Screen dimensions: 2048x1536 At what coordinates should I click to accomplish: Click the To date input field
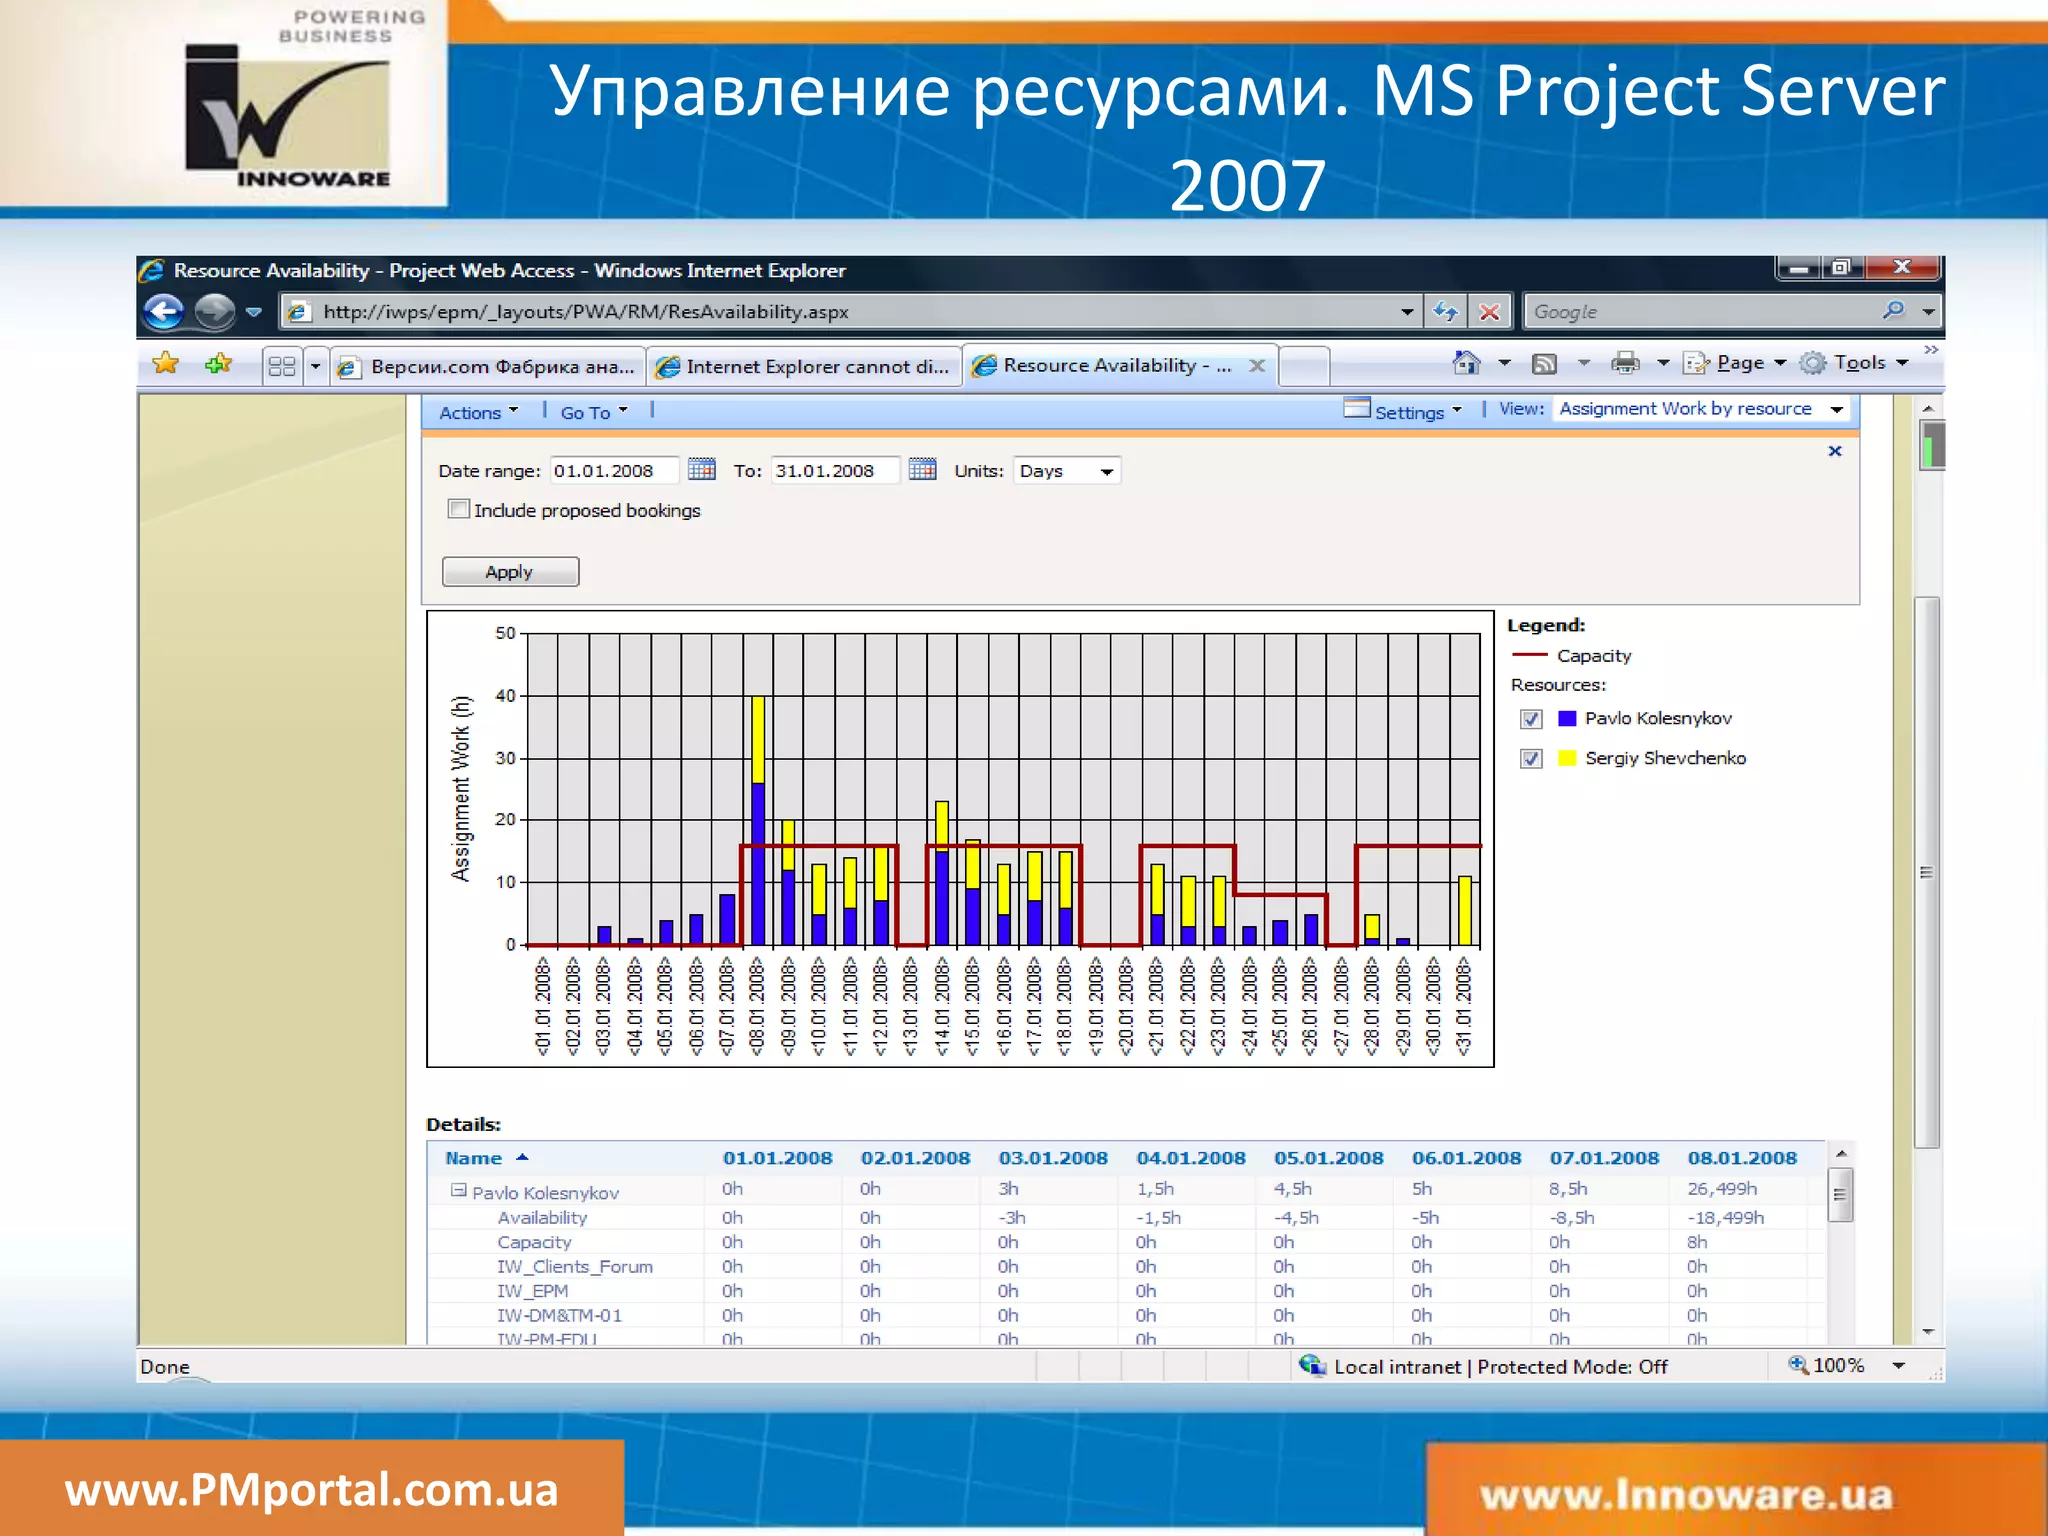pos(834,470)
